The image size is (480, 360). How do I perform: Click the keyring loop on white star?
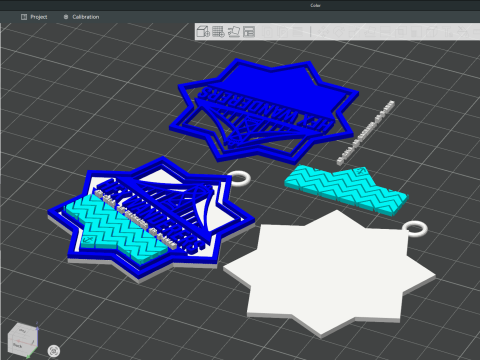pyautogui.click(x=415, y=229)
